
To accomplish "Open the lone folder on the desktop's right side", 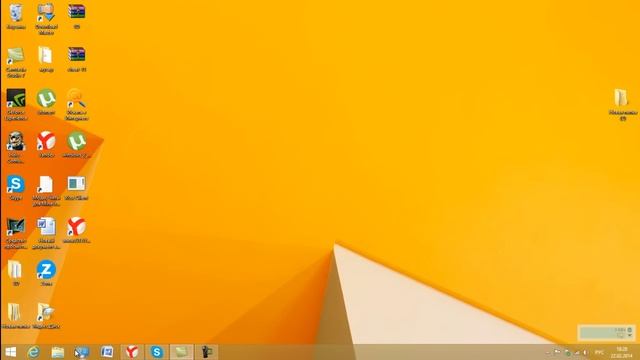I will coord(622,104).
